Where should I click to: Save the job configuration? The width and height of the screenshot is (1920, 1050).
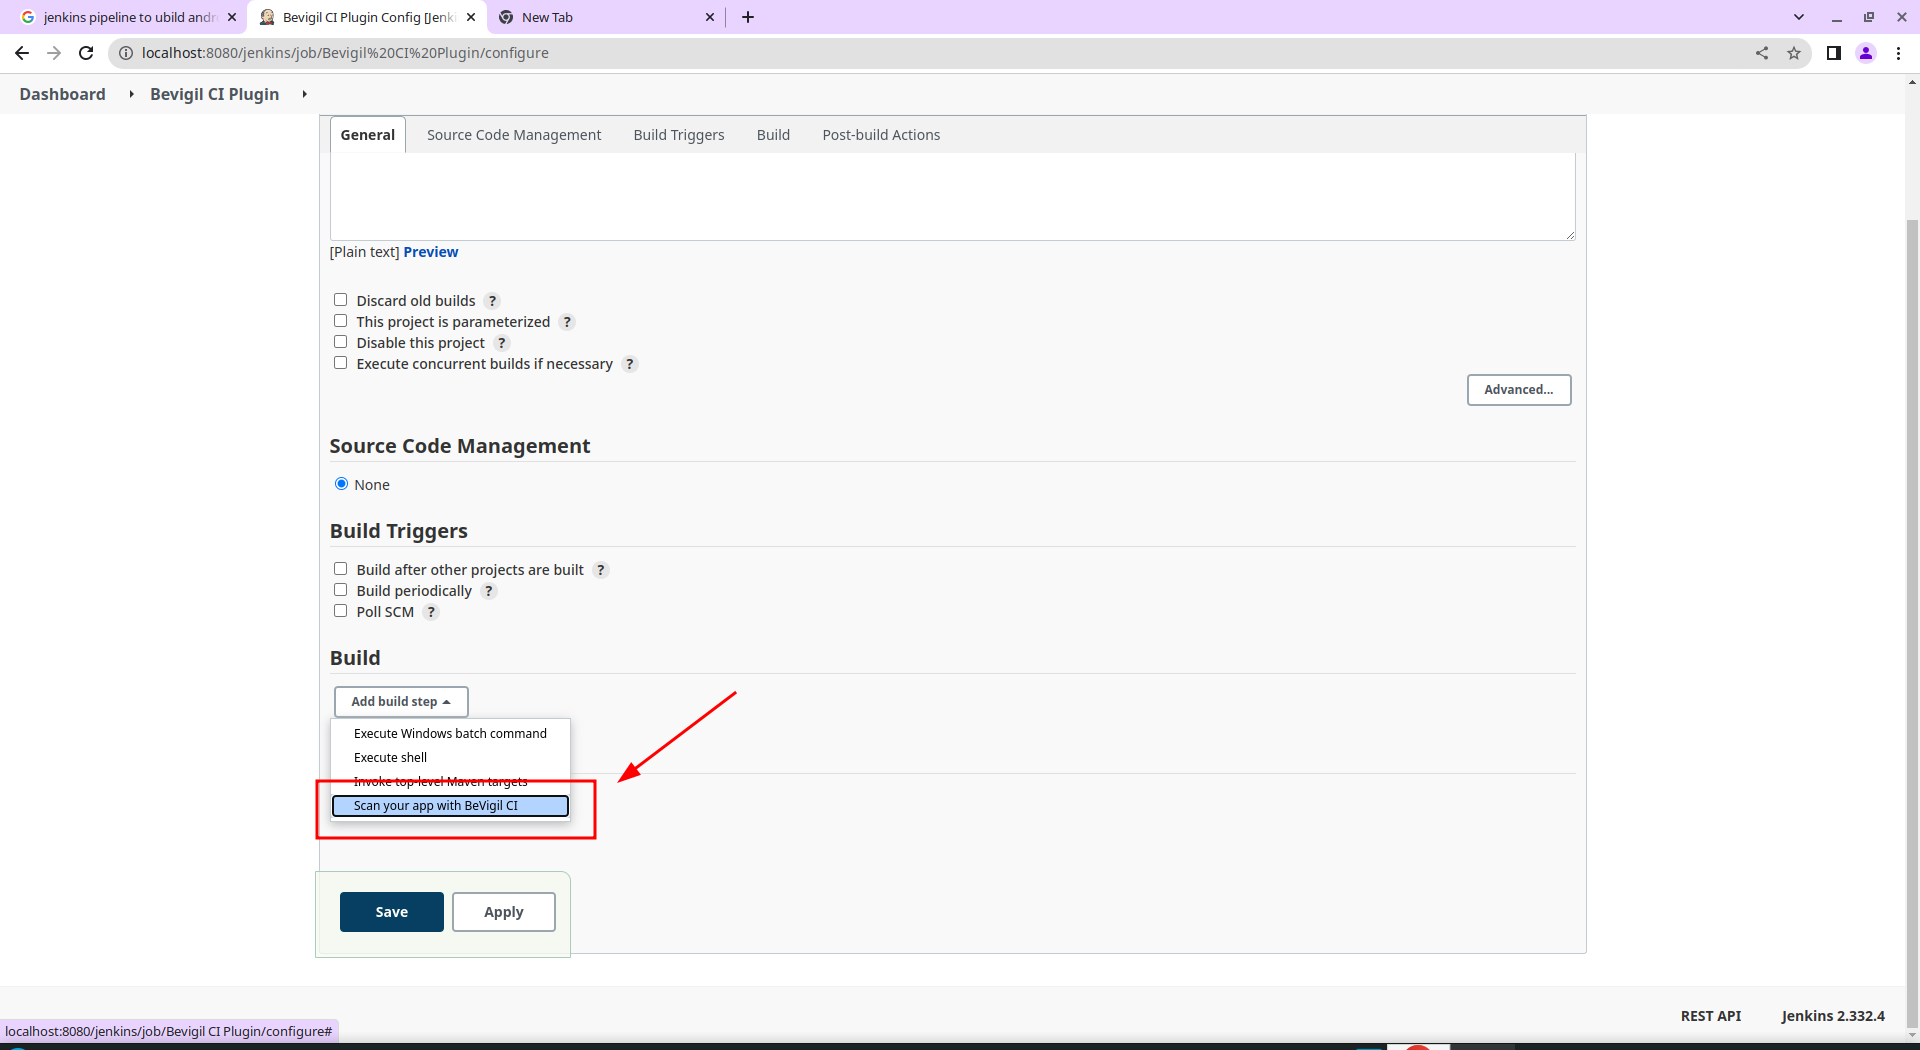tap(392, 912)
